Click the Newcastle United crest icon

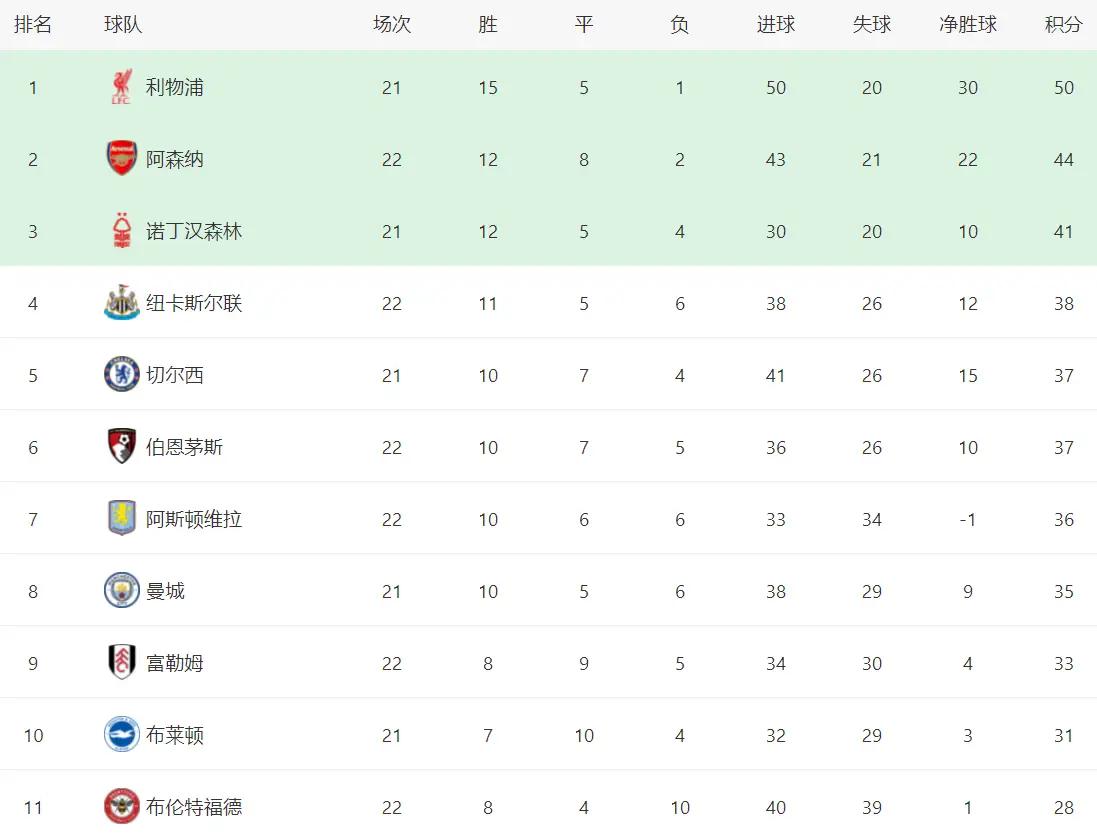121,303
